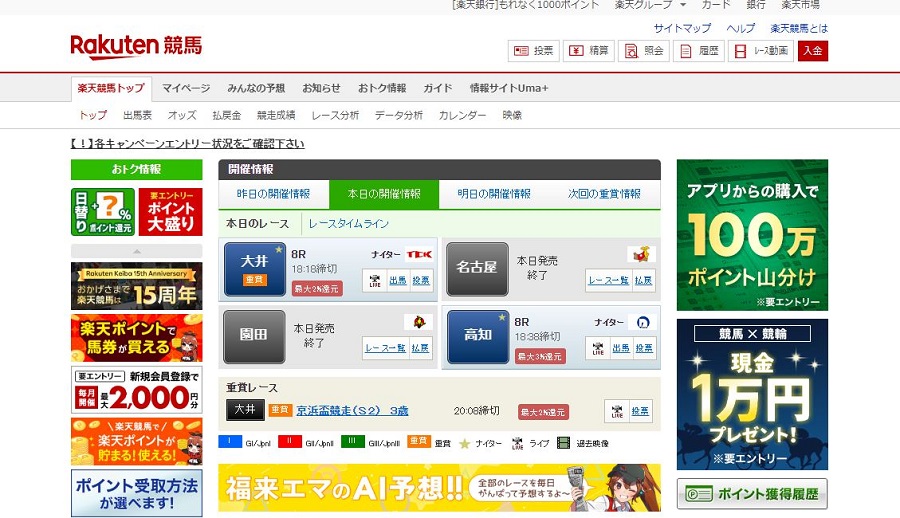Open live video icon for 大井 8R
Viewport: 900px width, 518px height.
pos(375,281)
